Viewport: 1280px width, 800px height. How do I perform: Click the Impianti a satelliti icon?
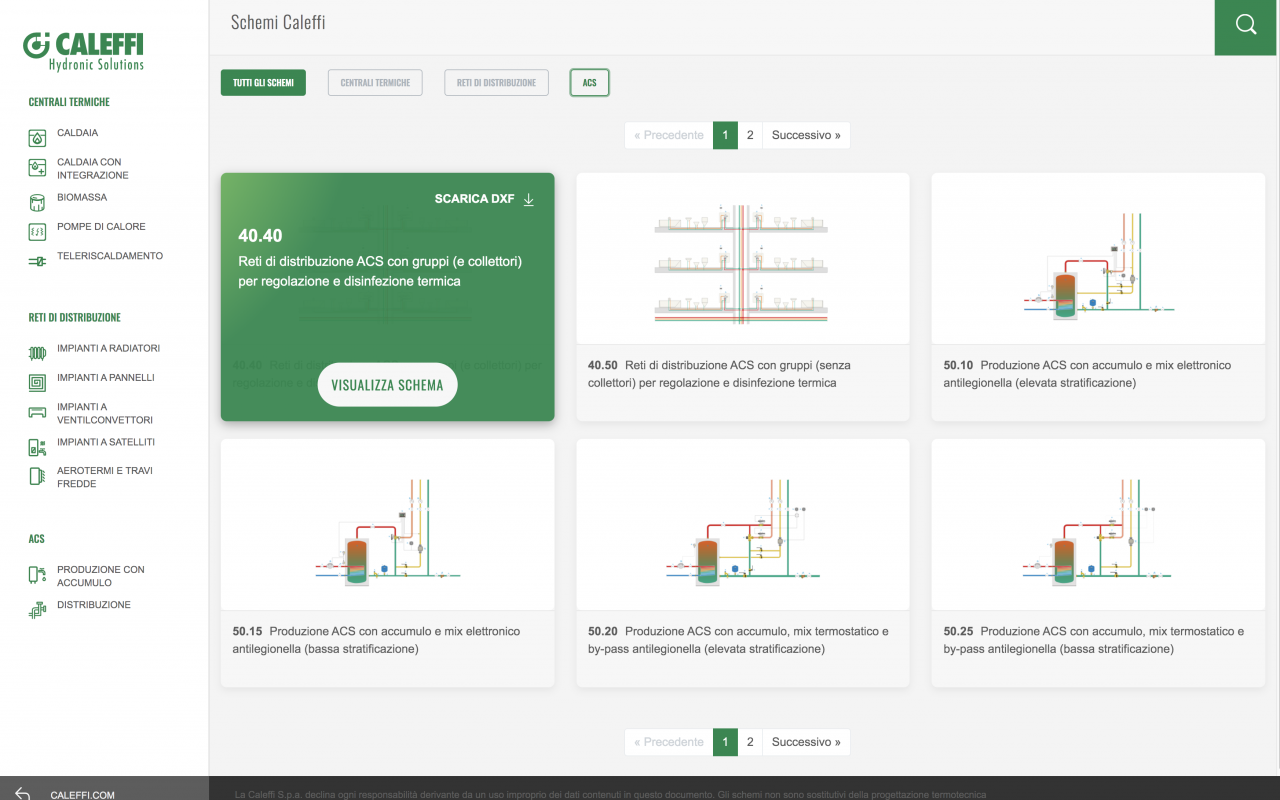37,447
